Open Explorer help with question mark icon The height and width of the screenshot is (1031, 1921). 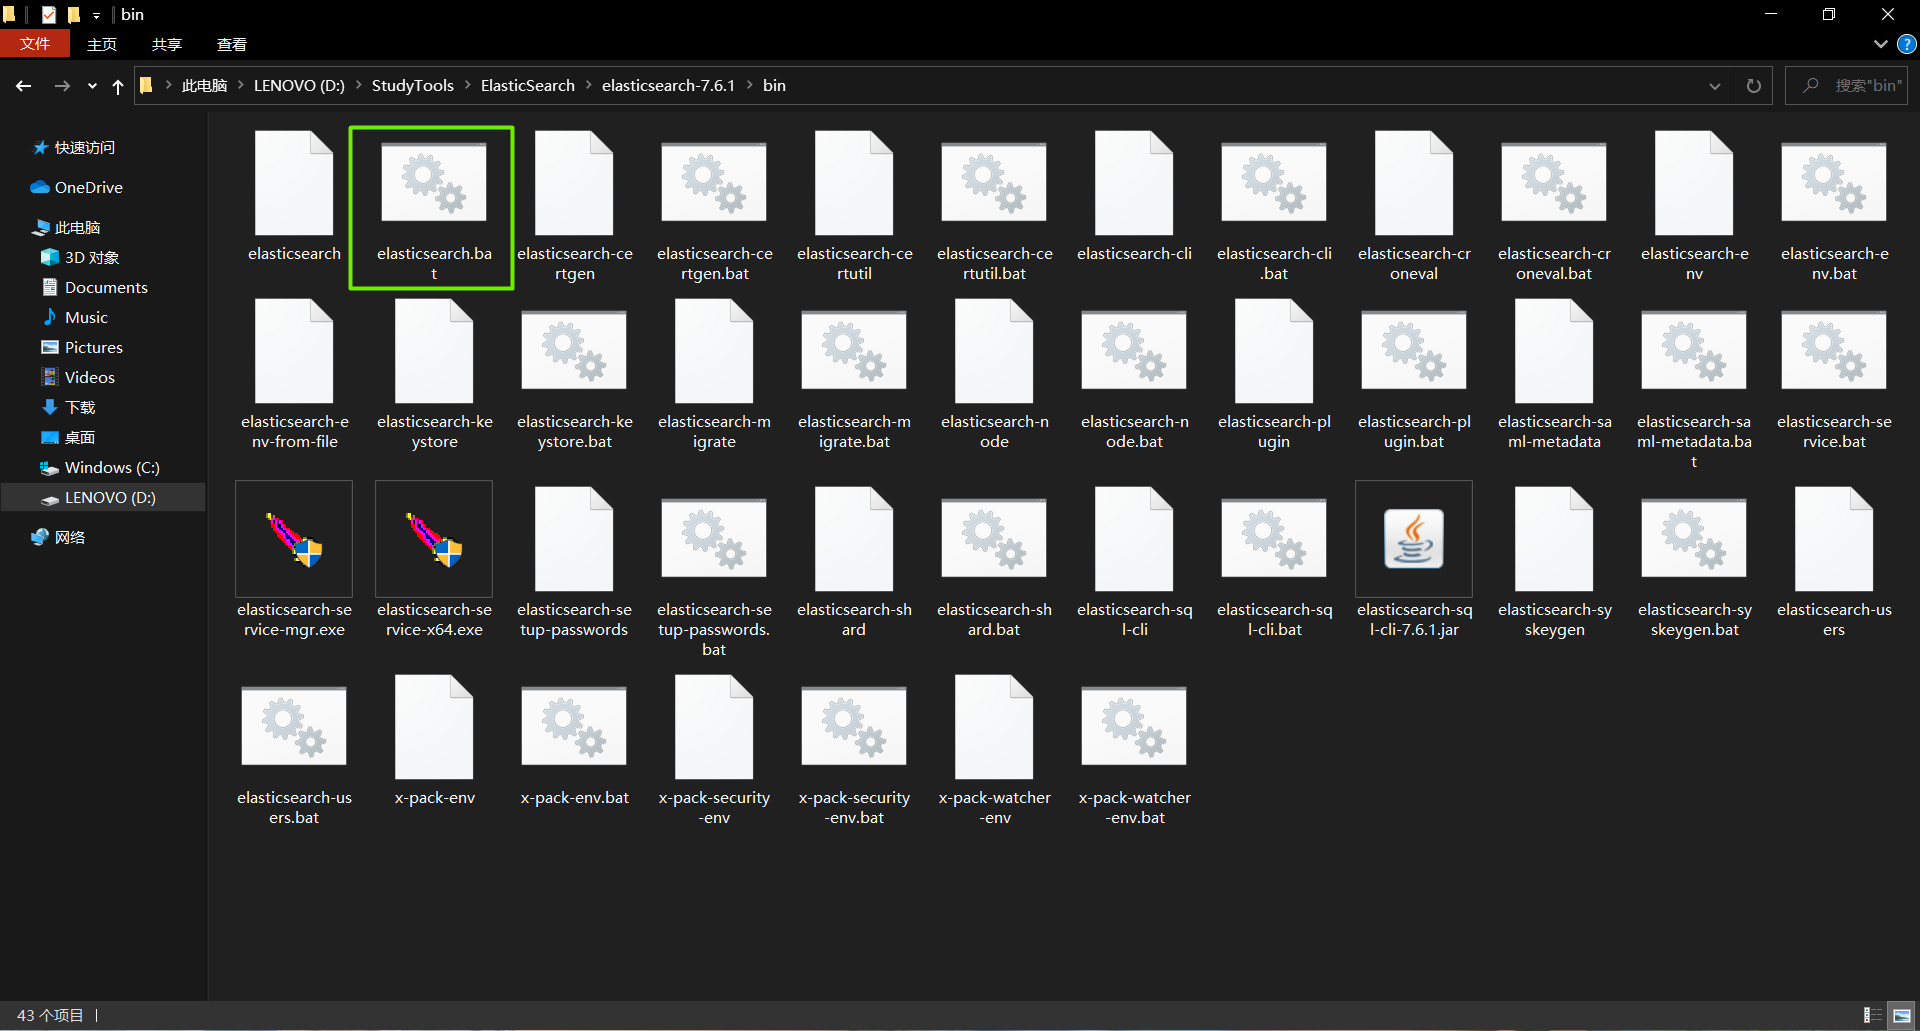[1907, 44]
